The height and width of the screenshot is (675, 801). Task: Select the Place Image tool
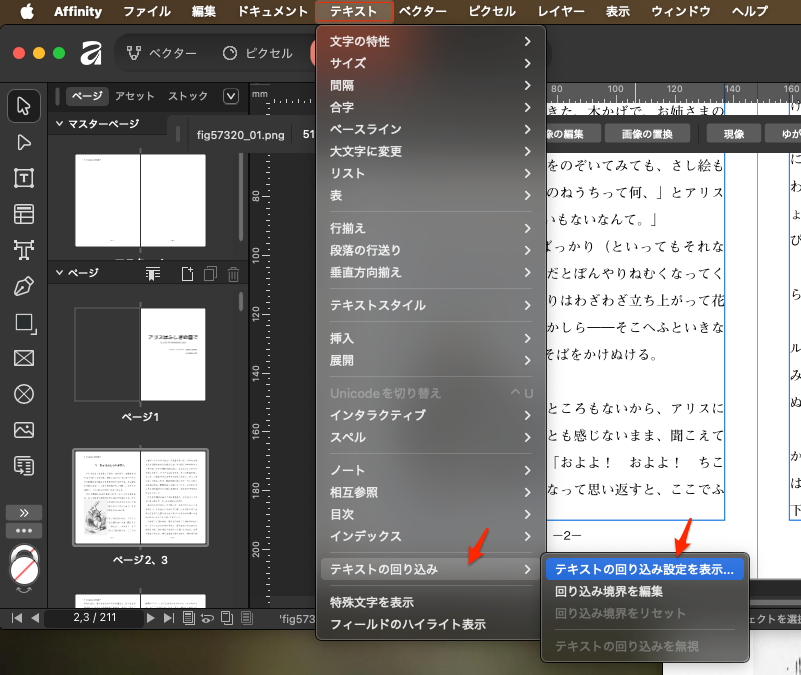point(24,430)
